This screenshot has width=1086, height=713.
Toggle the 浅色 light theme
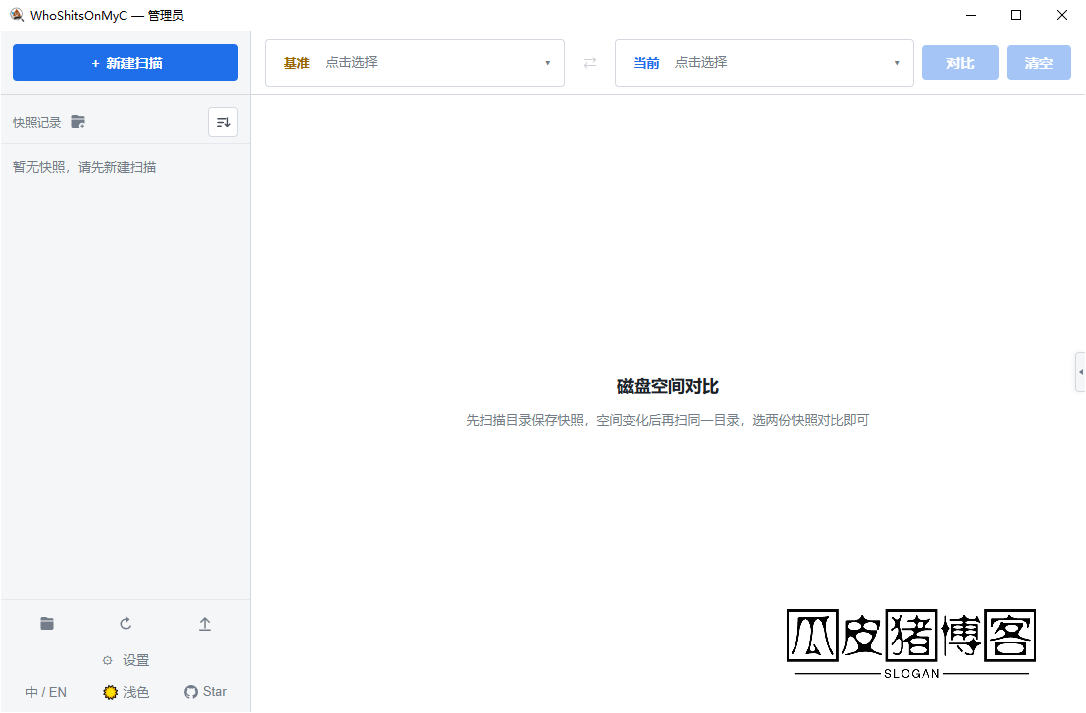point(126,692)
